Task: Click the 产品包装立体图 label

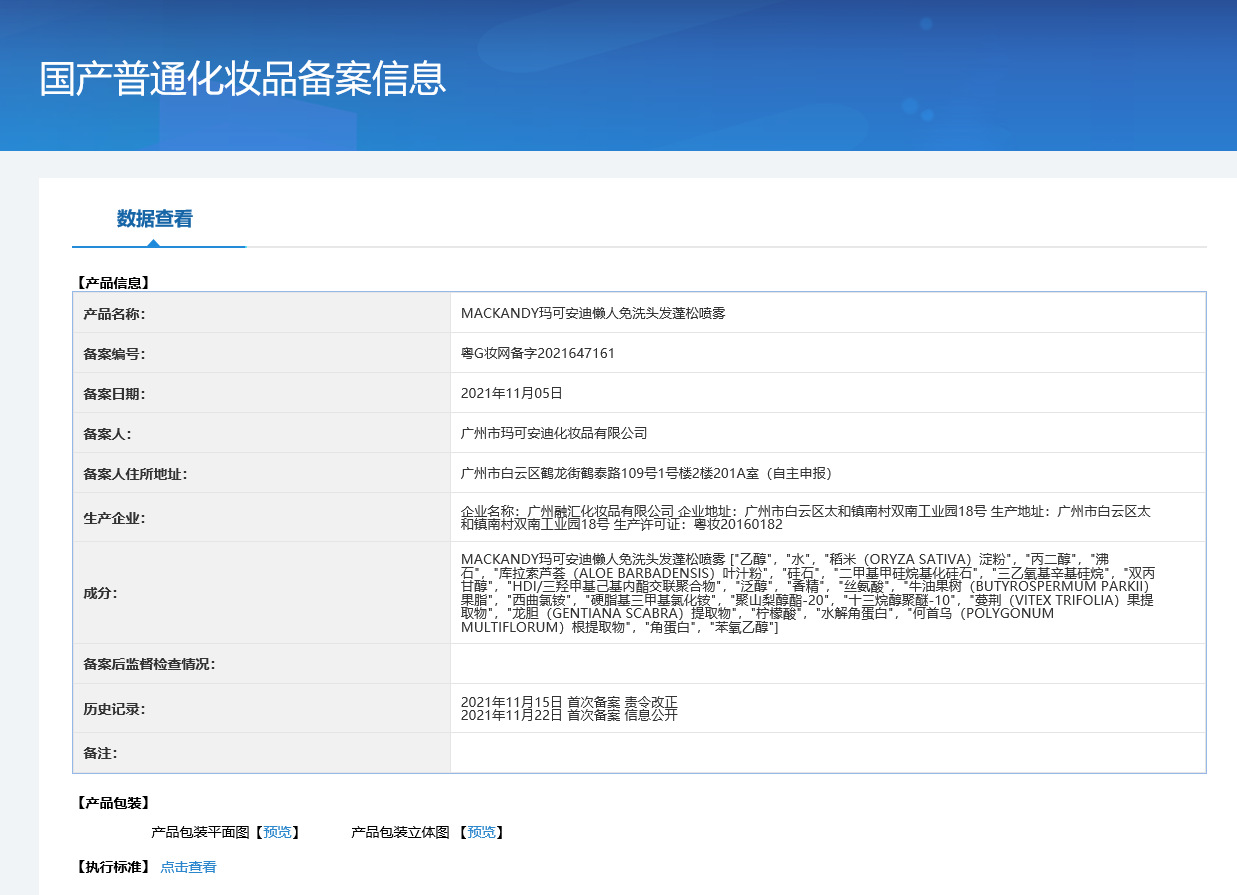Action: [x=401, y=832]
